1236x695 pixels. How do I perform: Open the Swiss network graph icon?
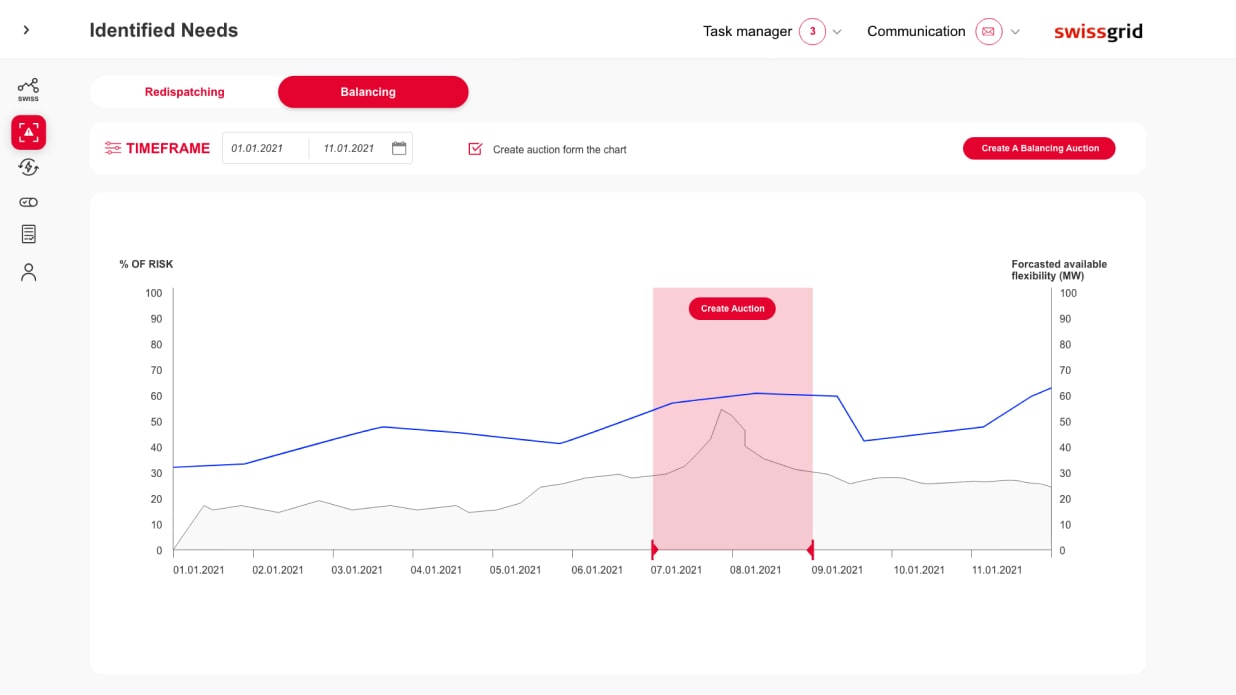click(x=28, y=89)
